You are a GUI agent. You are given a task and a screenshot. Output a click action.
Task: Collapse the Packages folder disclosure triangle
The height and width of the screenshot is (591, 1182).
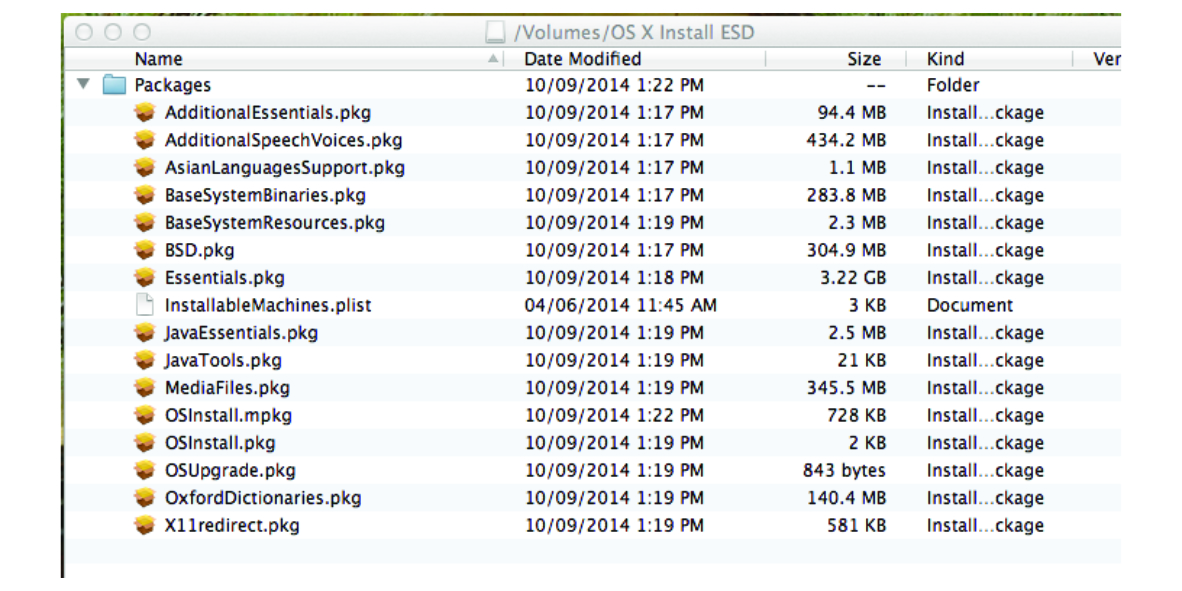point(85,85)
